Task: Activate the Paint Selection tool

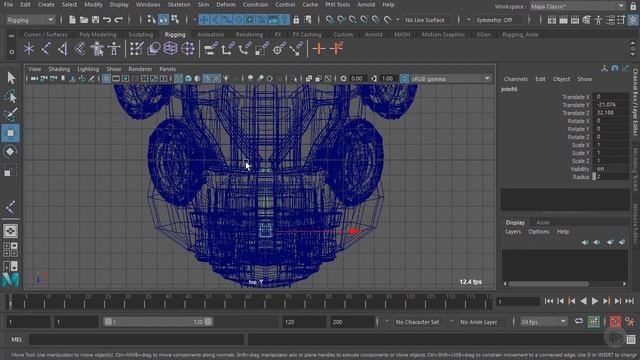Action: [11, 114]
